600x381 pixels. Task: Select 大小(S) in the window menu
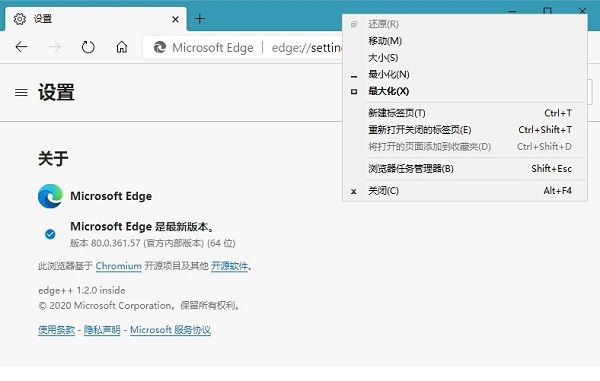point(465,58)
